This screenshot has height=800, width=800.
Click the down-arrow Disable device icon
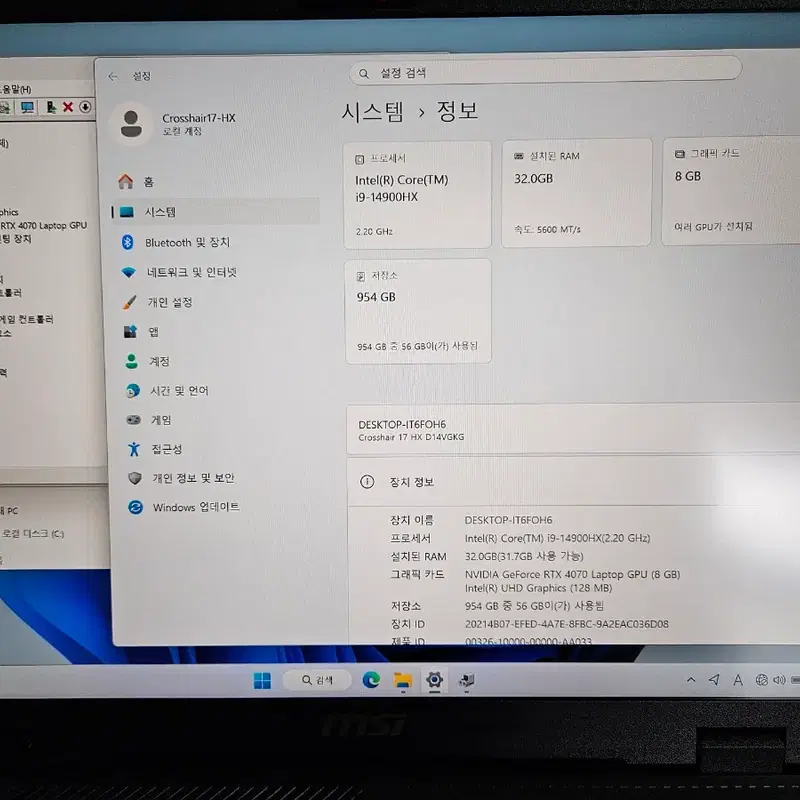[85, 107]
